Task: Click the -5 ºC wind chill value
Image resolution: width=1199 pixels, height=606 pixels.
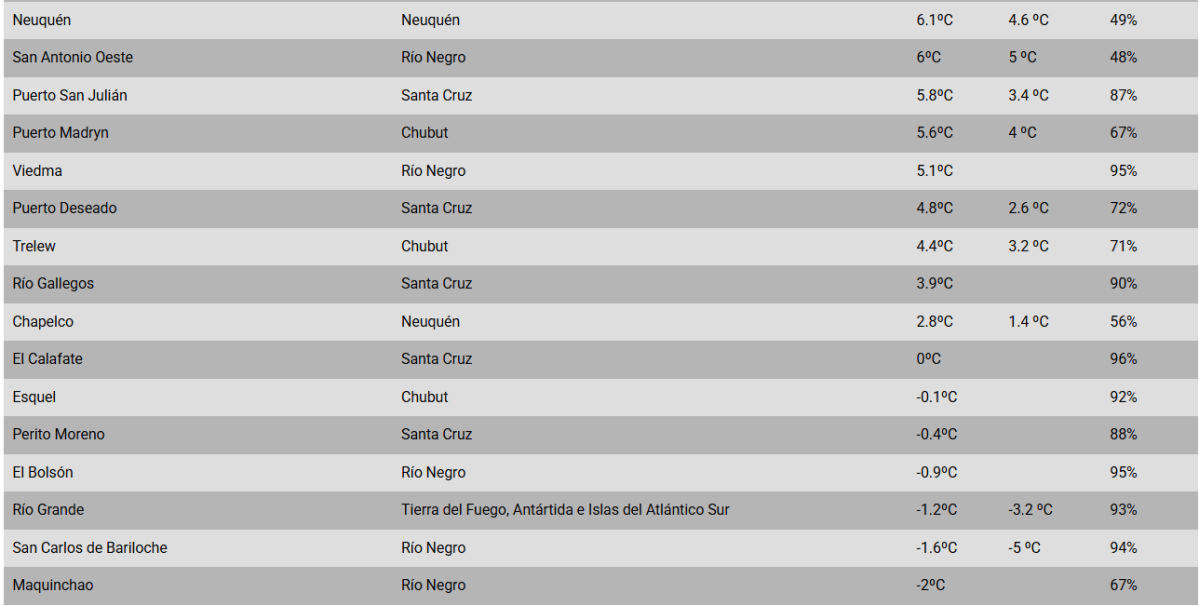Action: pyautogui.click(x=1027, y=548)
